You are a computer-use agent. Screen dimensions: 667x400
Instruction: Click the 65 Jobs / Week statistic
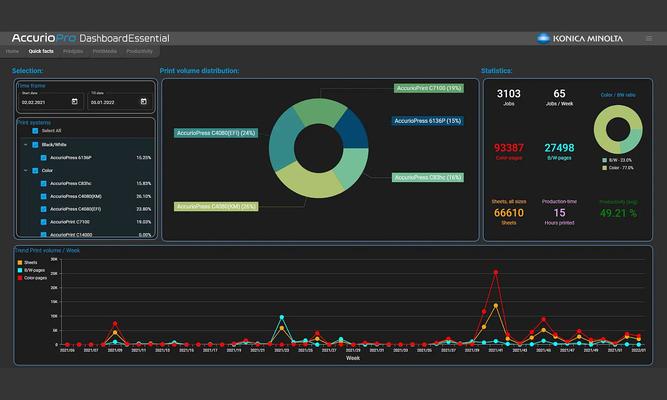tap(559, 97)
